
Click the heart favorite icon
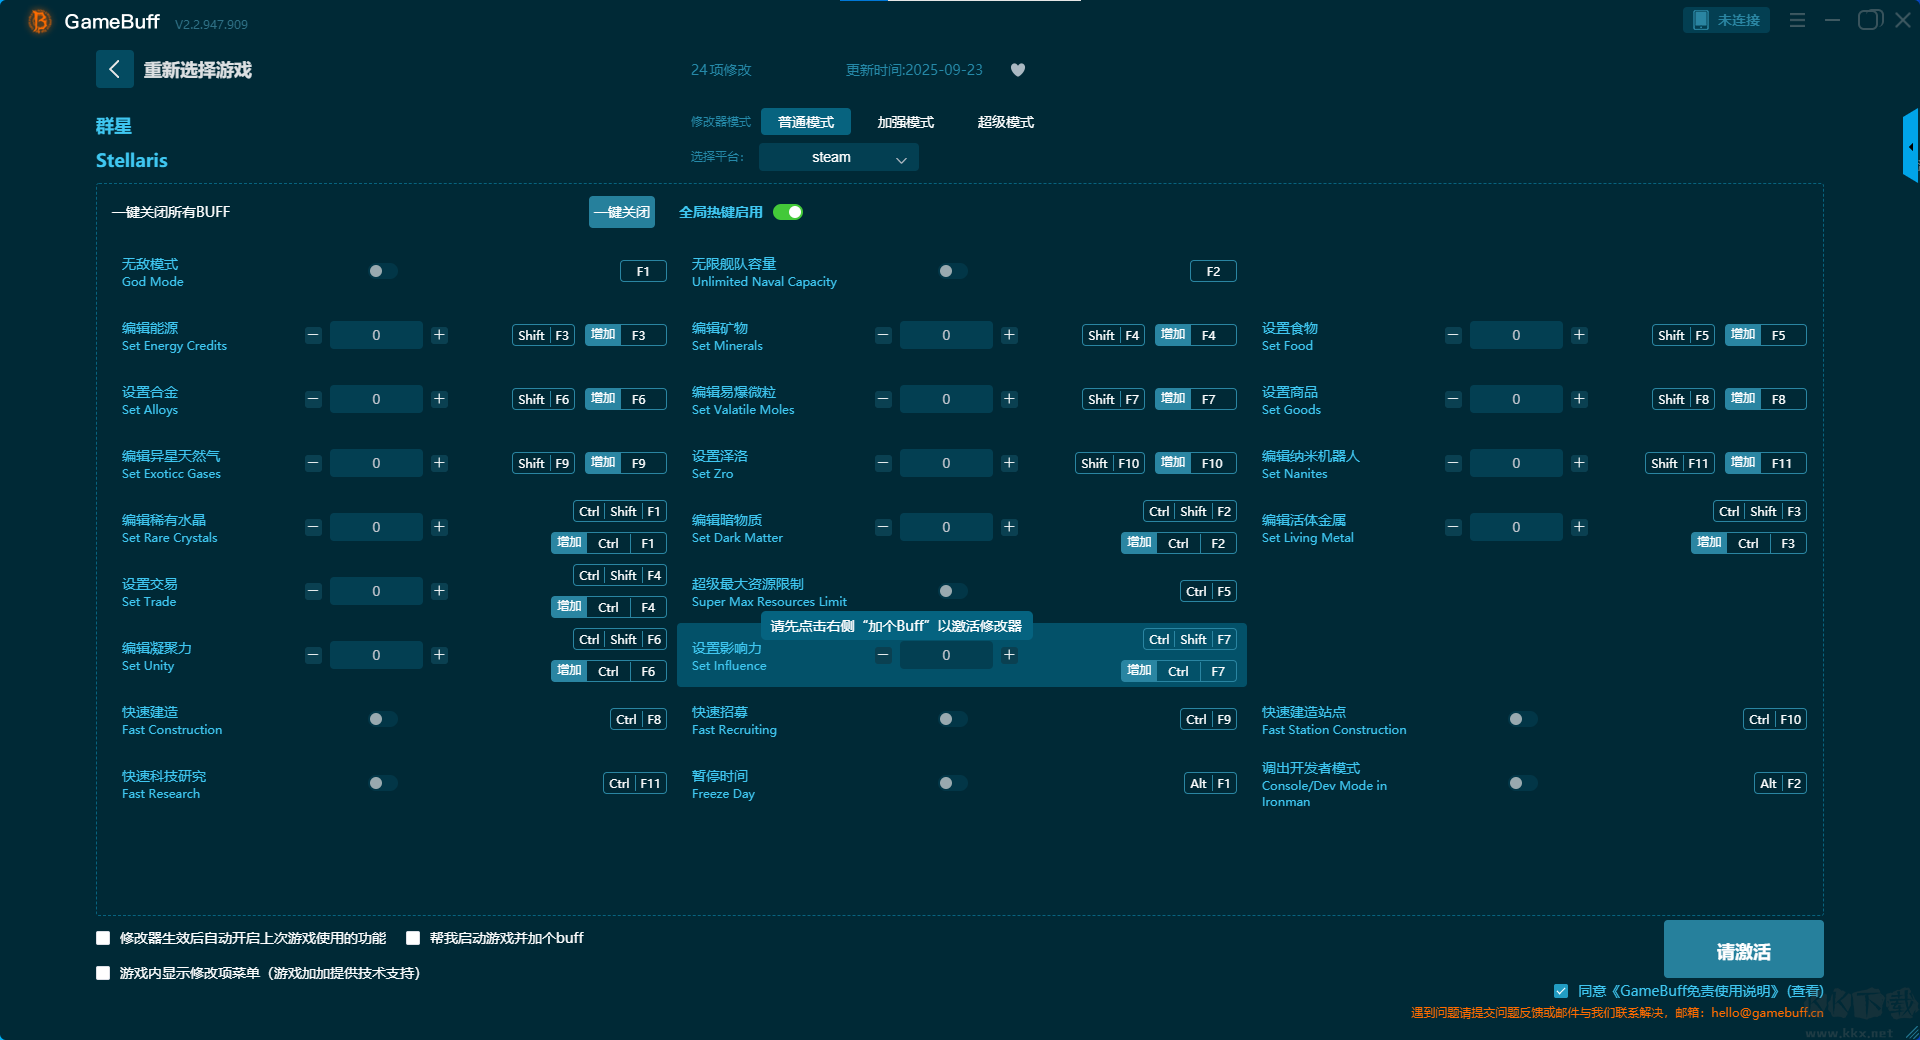(x=1017, y=70)
